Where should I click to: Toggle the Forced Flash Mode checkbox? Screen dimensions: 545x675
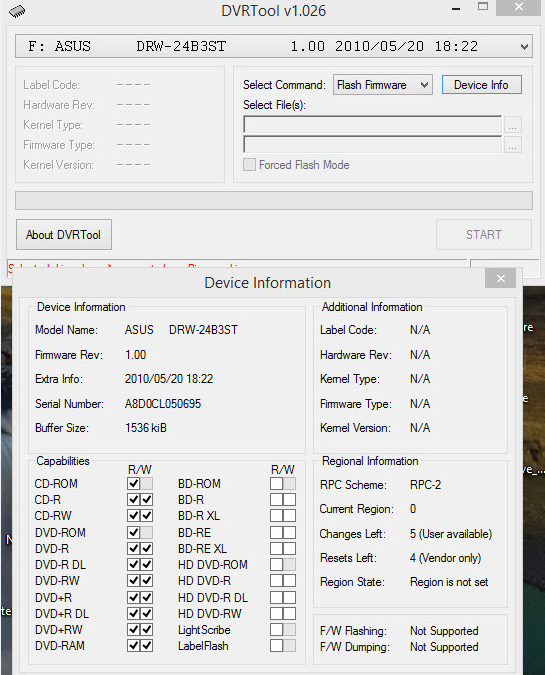coord(249,165)
